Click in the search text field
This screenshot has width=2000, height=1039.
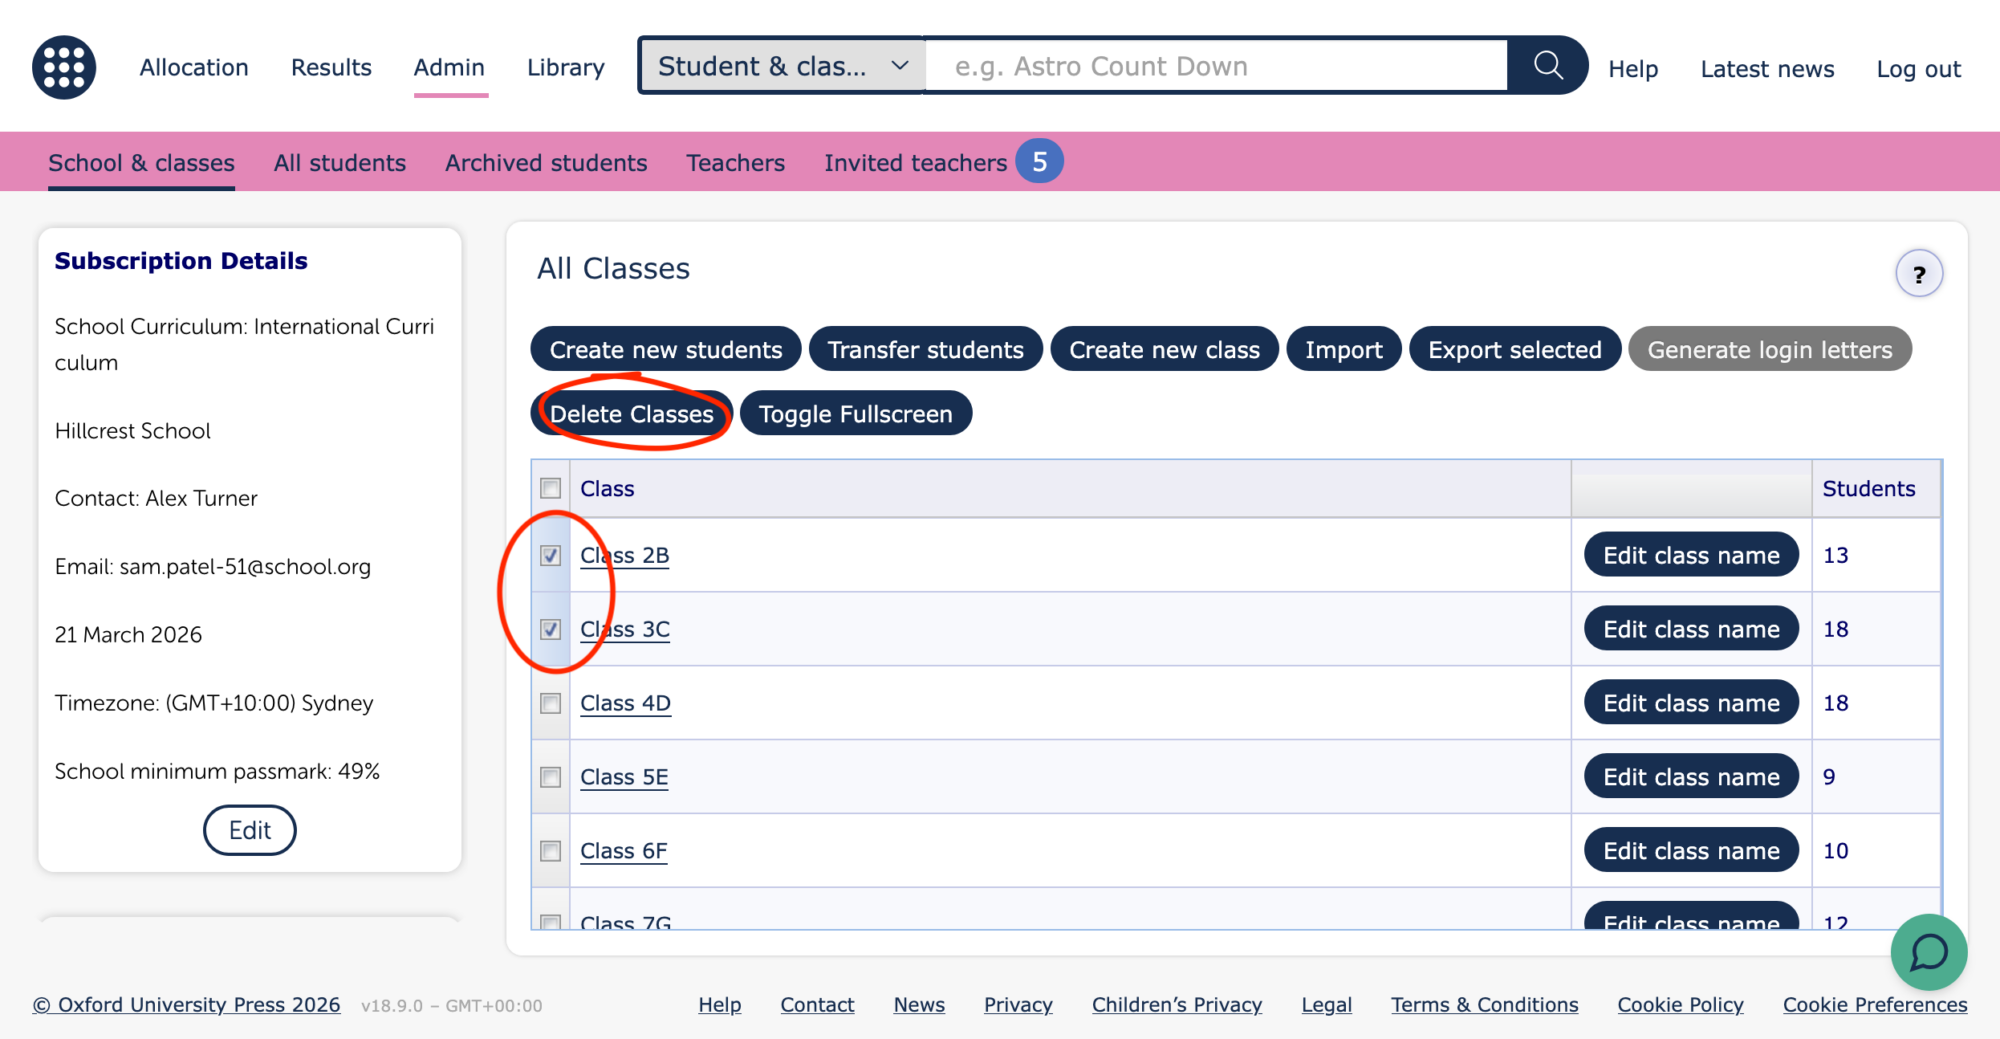click(x=1215, y=66)
